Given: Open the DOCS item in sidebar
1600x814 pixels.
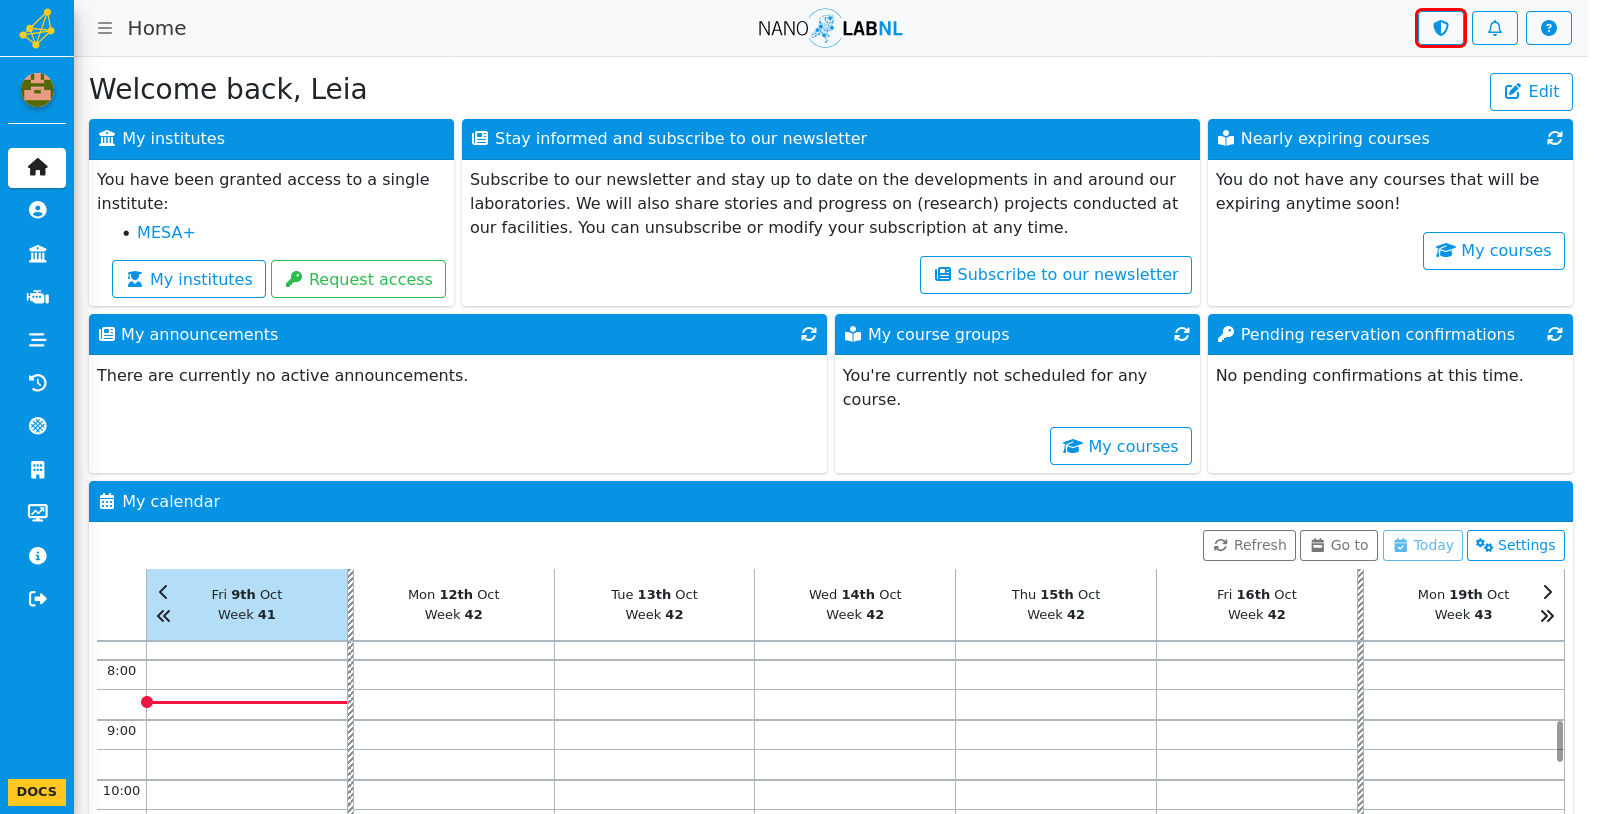Looking at the screenshot, I should (x=37, y=791).
